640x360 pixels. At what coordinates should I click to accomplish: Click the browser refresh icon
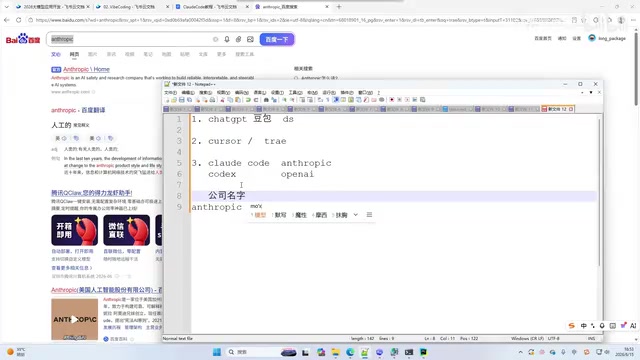pos(19,20)
